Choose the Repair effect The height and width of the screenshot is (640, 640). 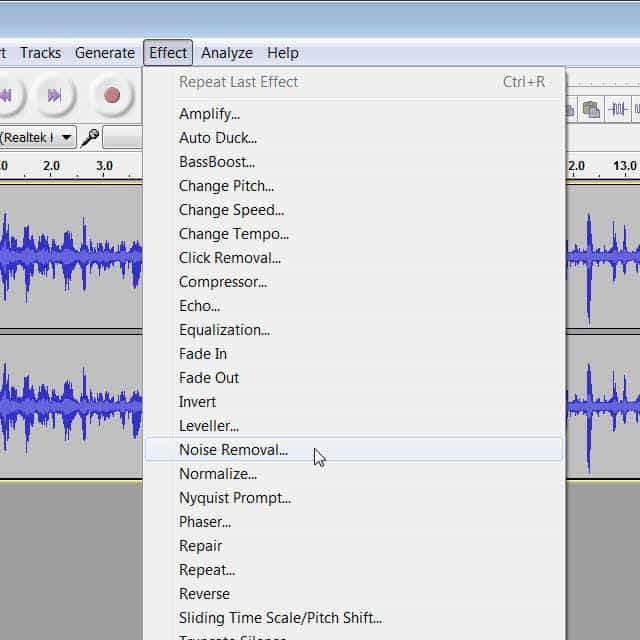(353, 546)
